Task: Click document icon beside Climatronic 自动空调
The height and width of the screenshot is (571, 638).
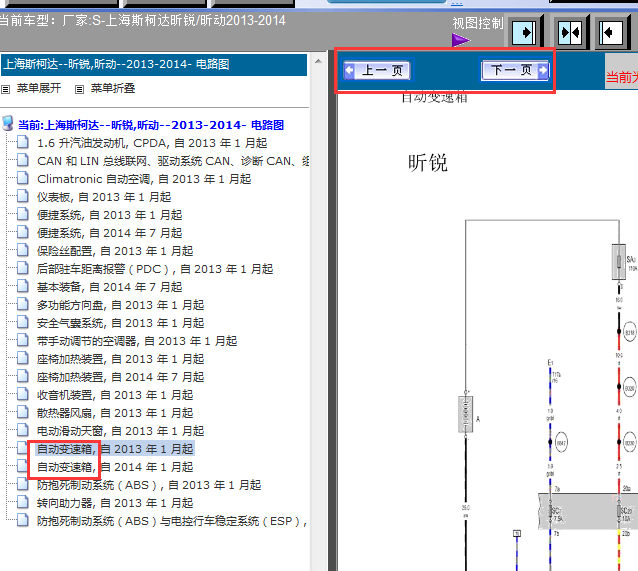Action: coord(23,178)
